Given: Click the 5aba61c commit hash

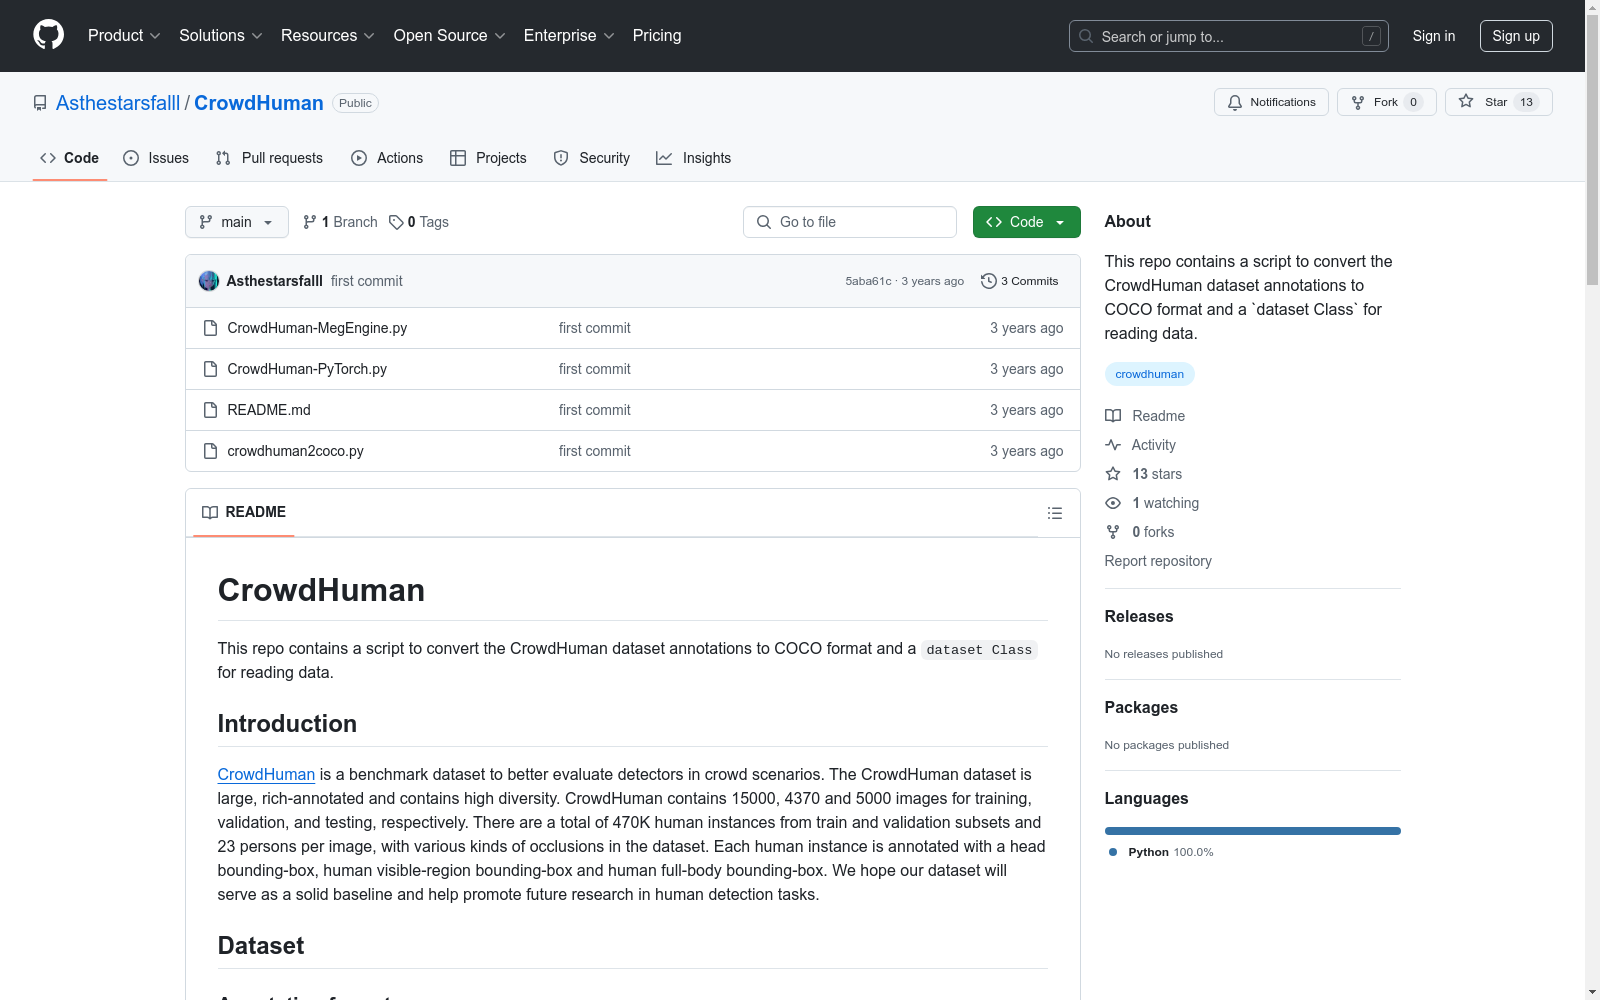Looking at the screenshot, I should 868,281.
